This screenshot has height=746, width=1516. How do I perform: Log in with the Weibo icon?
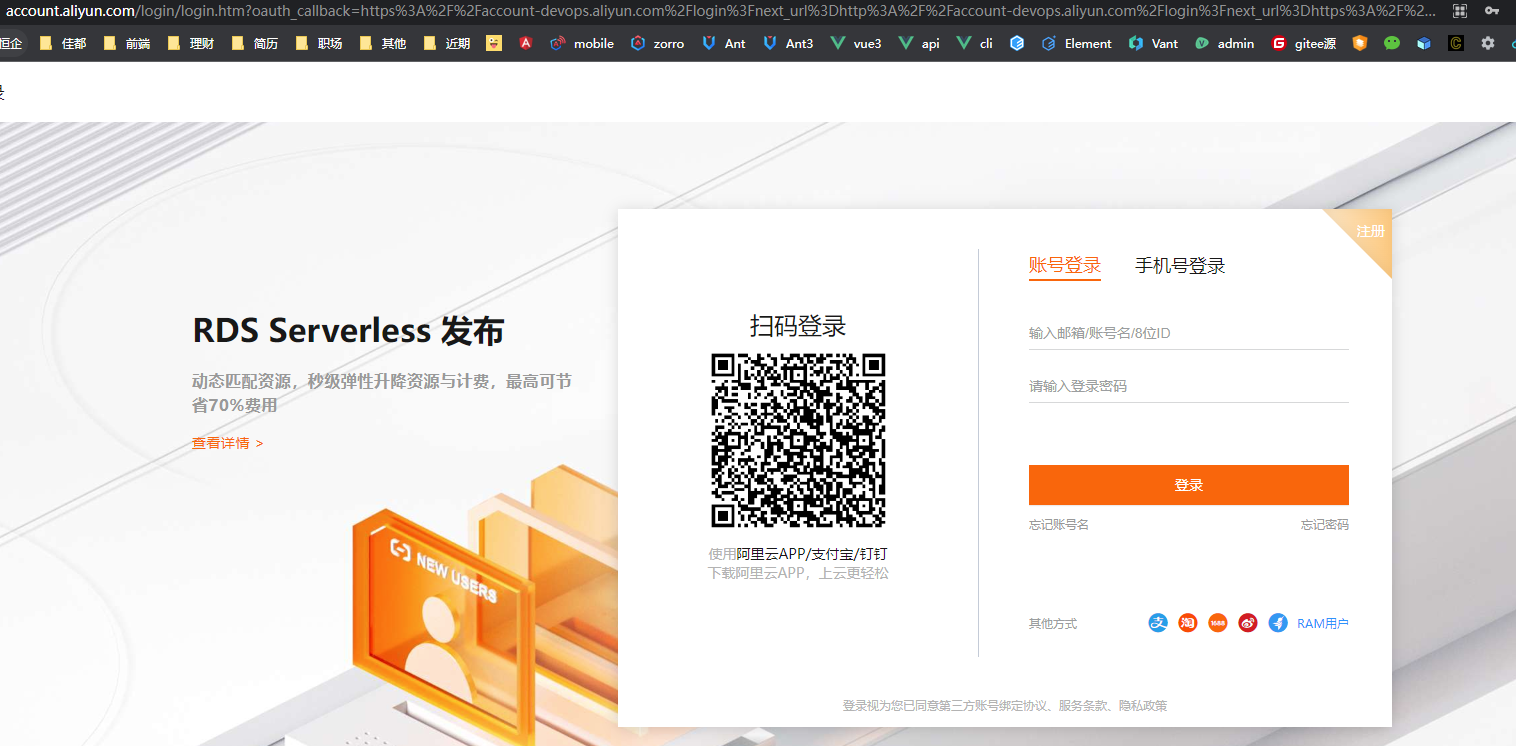pyautogui.click(x=1248, y=623)
